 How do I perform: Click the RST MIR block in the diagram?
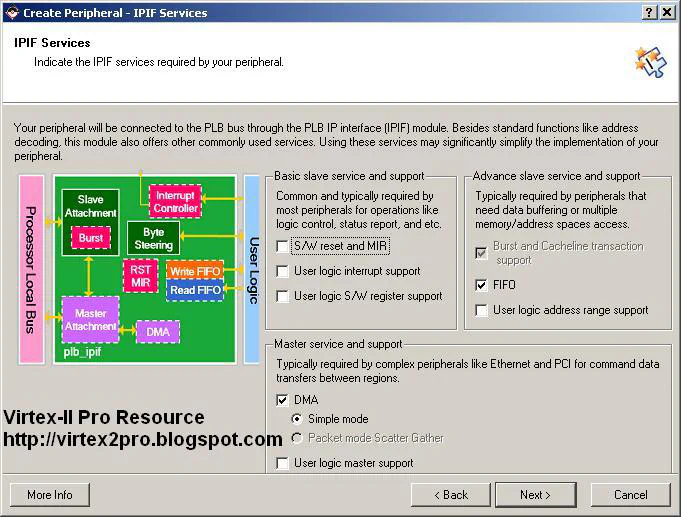(139, 275)
